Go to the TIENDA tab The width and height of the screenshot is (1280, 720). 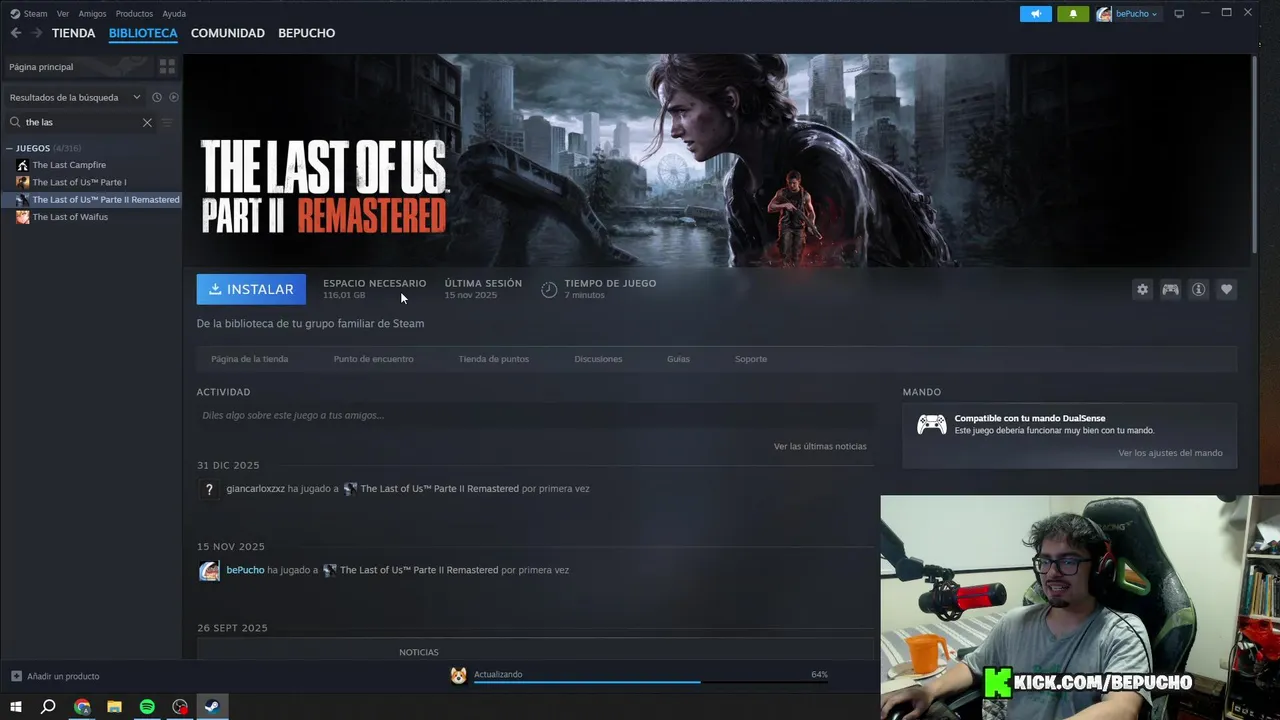[x=74, y=33]
